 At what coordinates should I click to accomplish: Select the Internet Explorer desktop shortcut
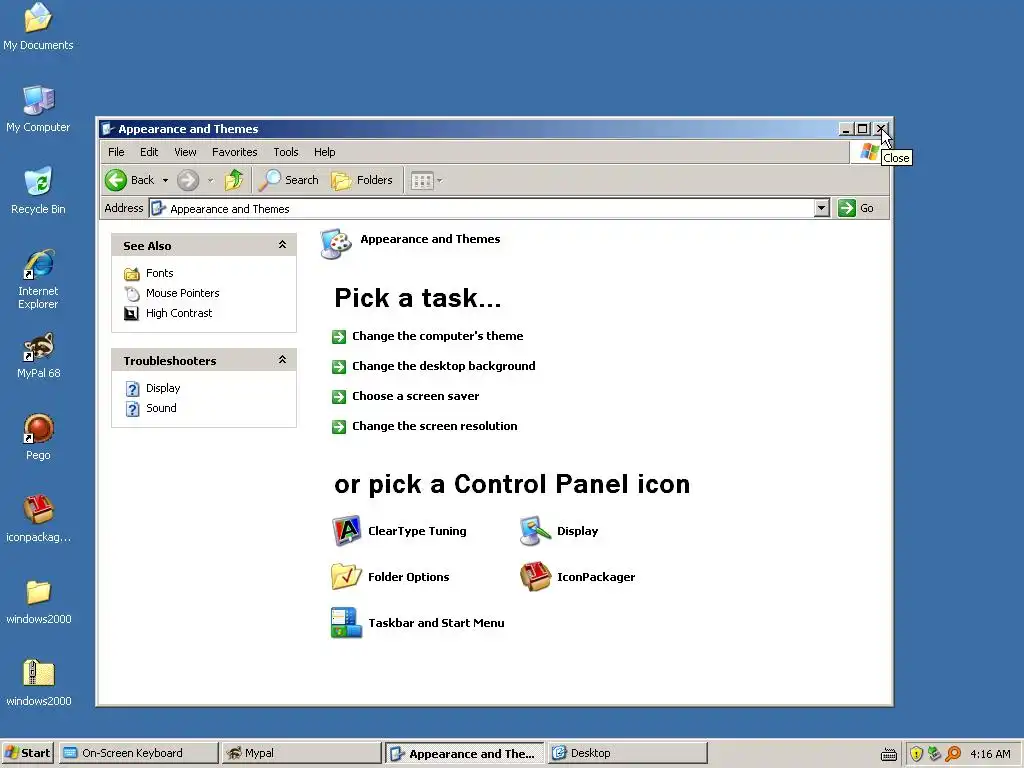point(38,264)
